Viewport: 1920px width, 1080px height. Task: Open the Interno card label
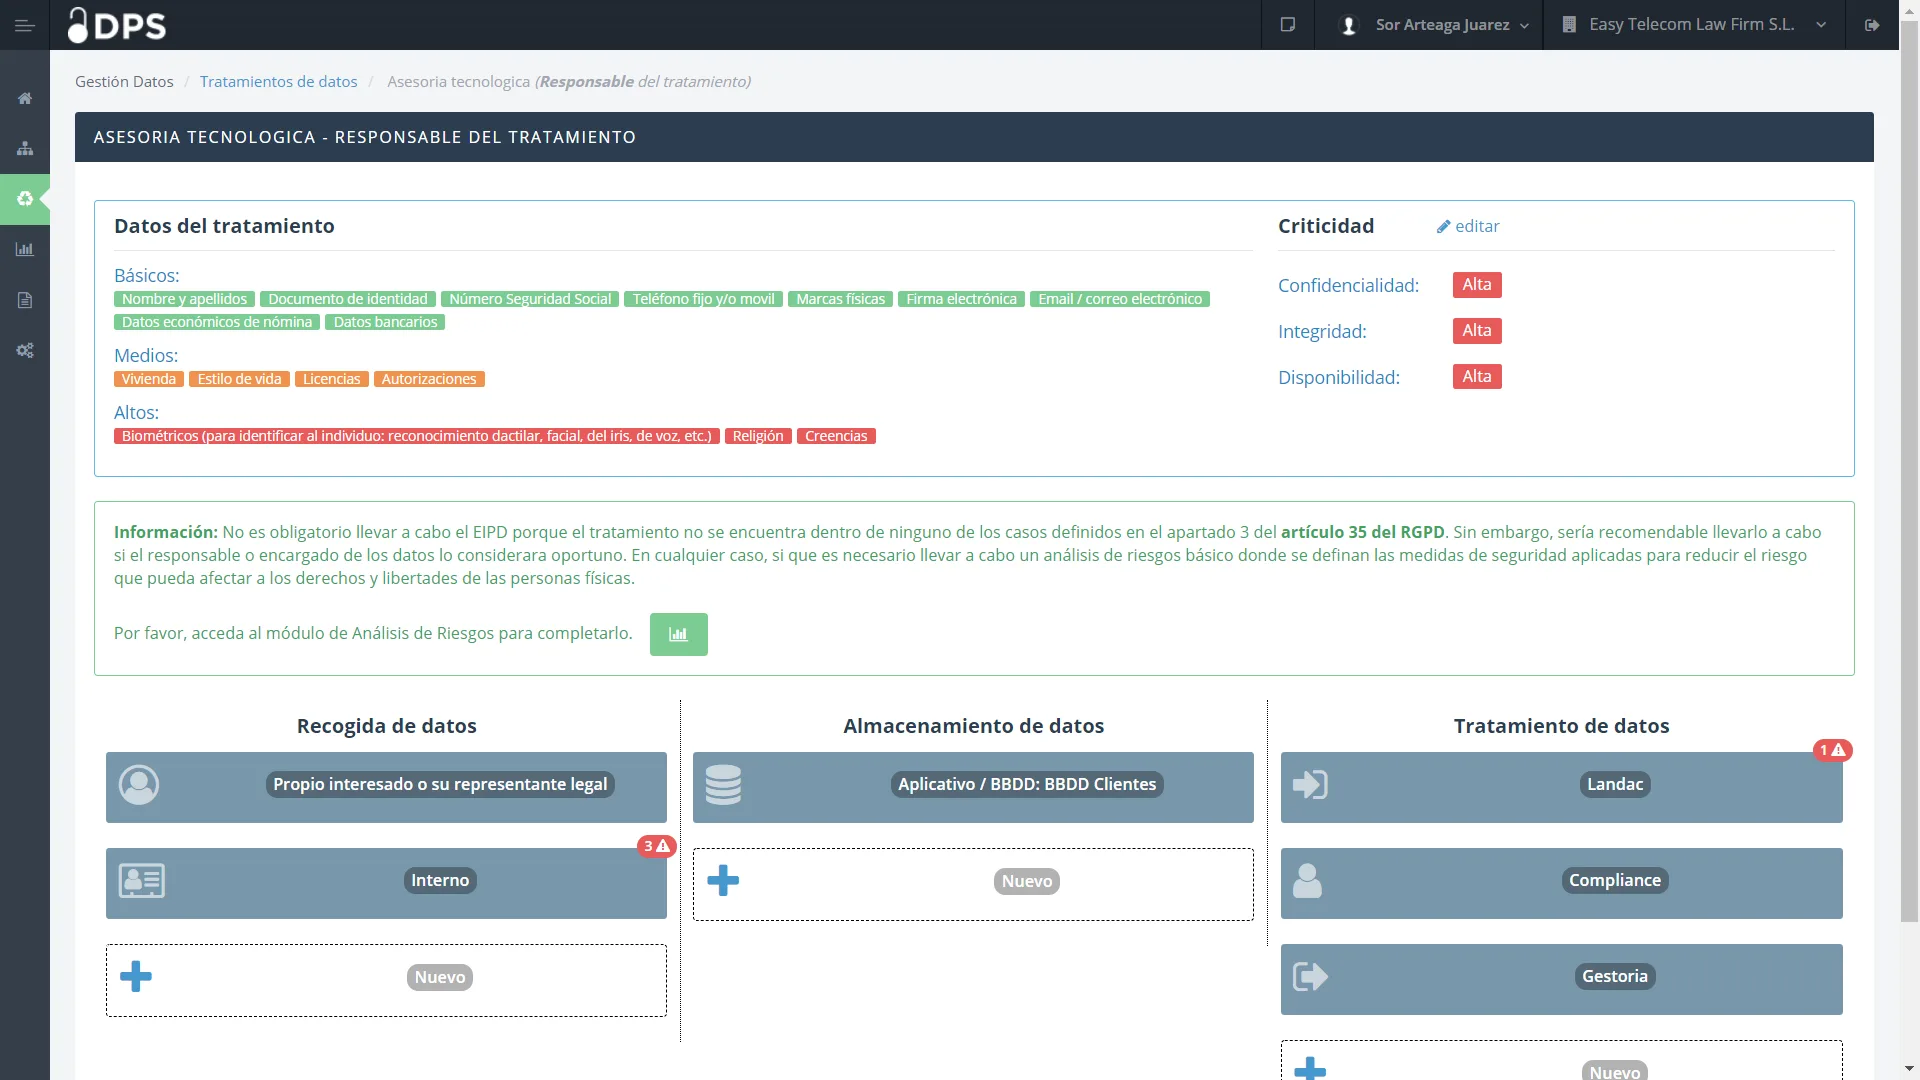(x=440, y=881)
